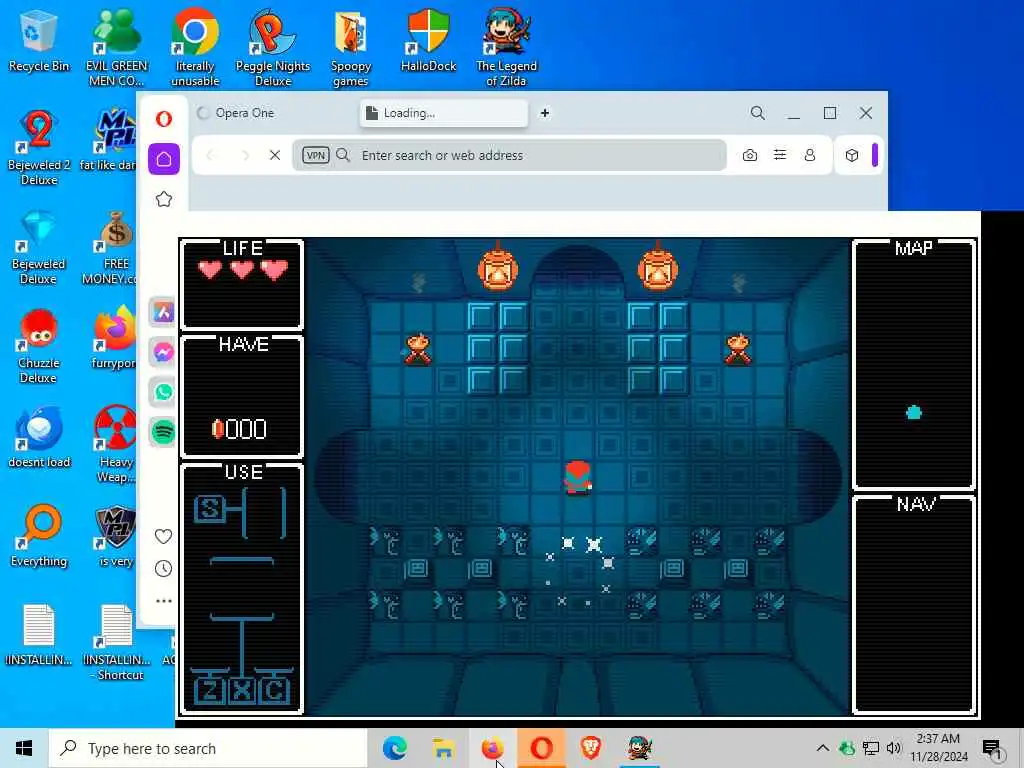
Task: Switch to the Opera One tab
Action: pos(273,113)
